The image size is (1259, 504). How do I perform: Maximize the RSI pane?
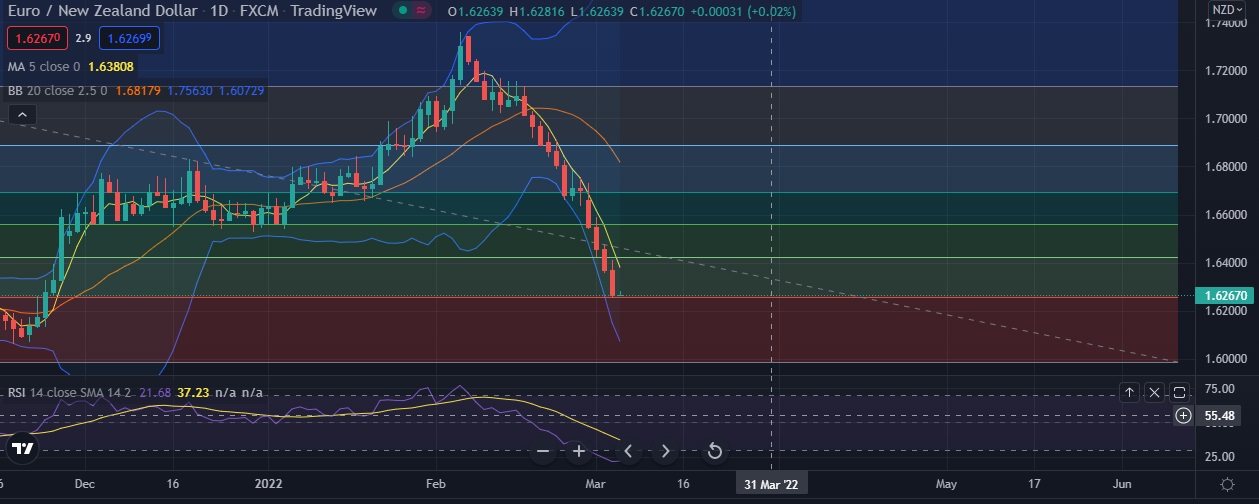tap(1179, 392)
